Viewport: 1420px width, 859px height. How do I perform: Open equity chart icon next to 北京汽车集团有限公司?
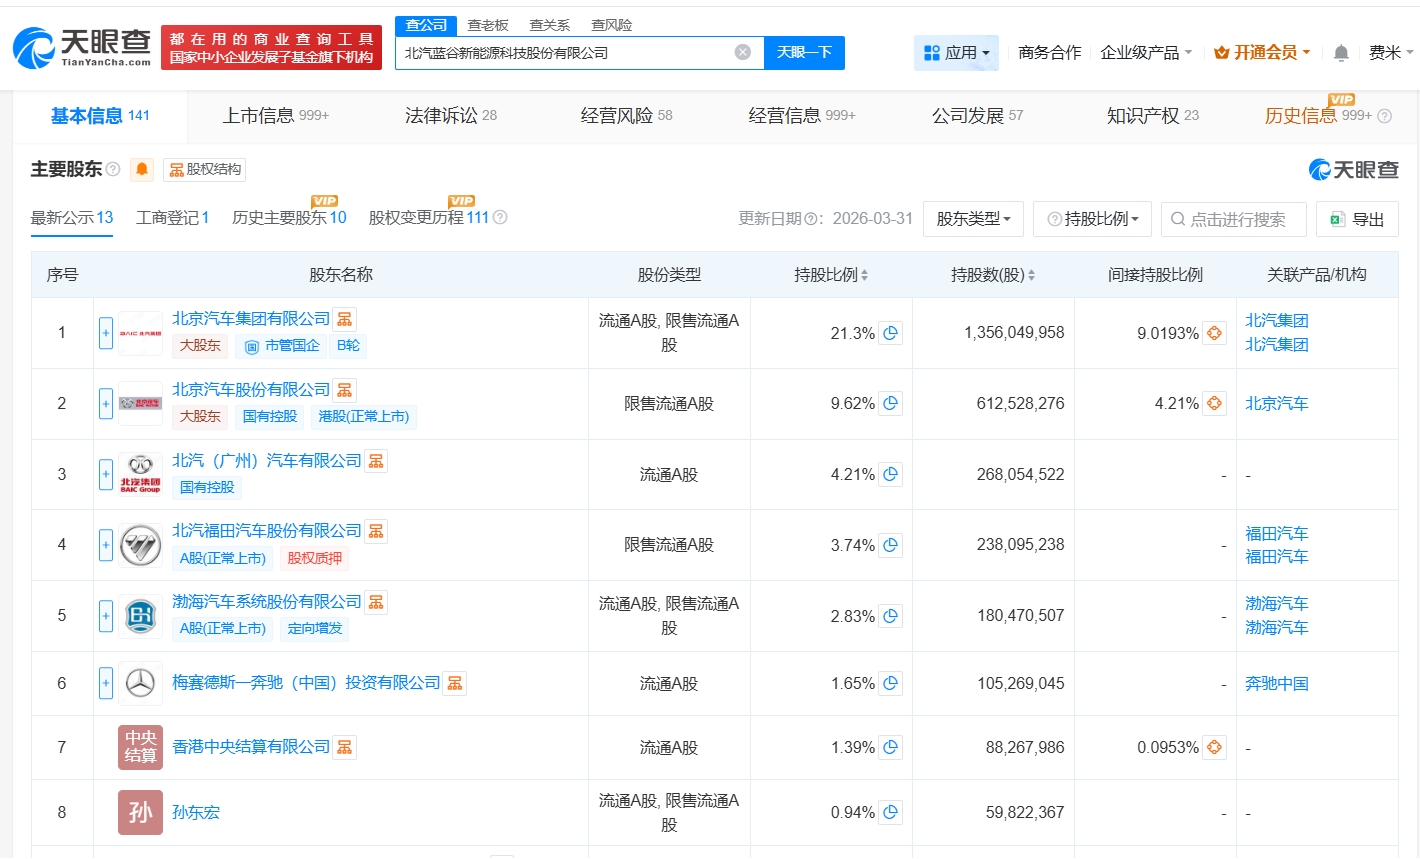coord(344,319)
